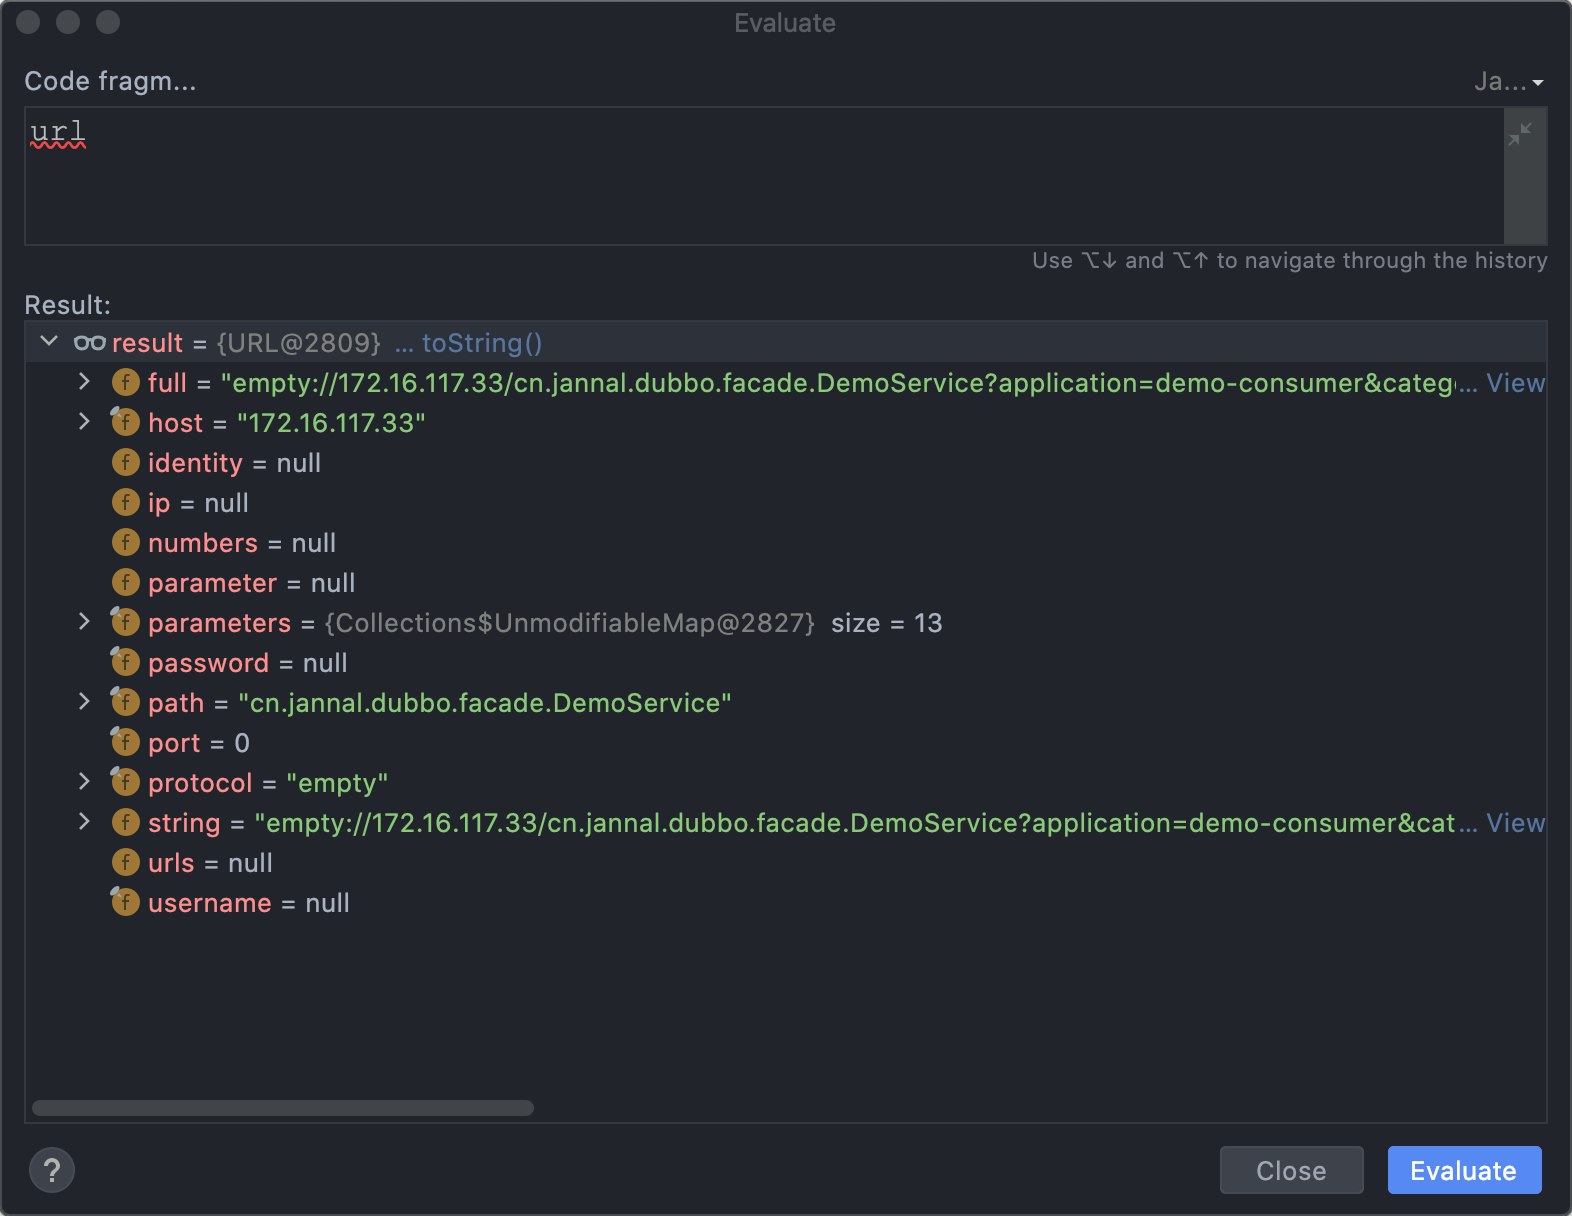This screenshot has width=1572, height=1216.
Task: Expand the string field node
Action: point(85,822)
